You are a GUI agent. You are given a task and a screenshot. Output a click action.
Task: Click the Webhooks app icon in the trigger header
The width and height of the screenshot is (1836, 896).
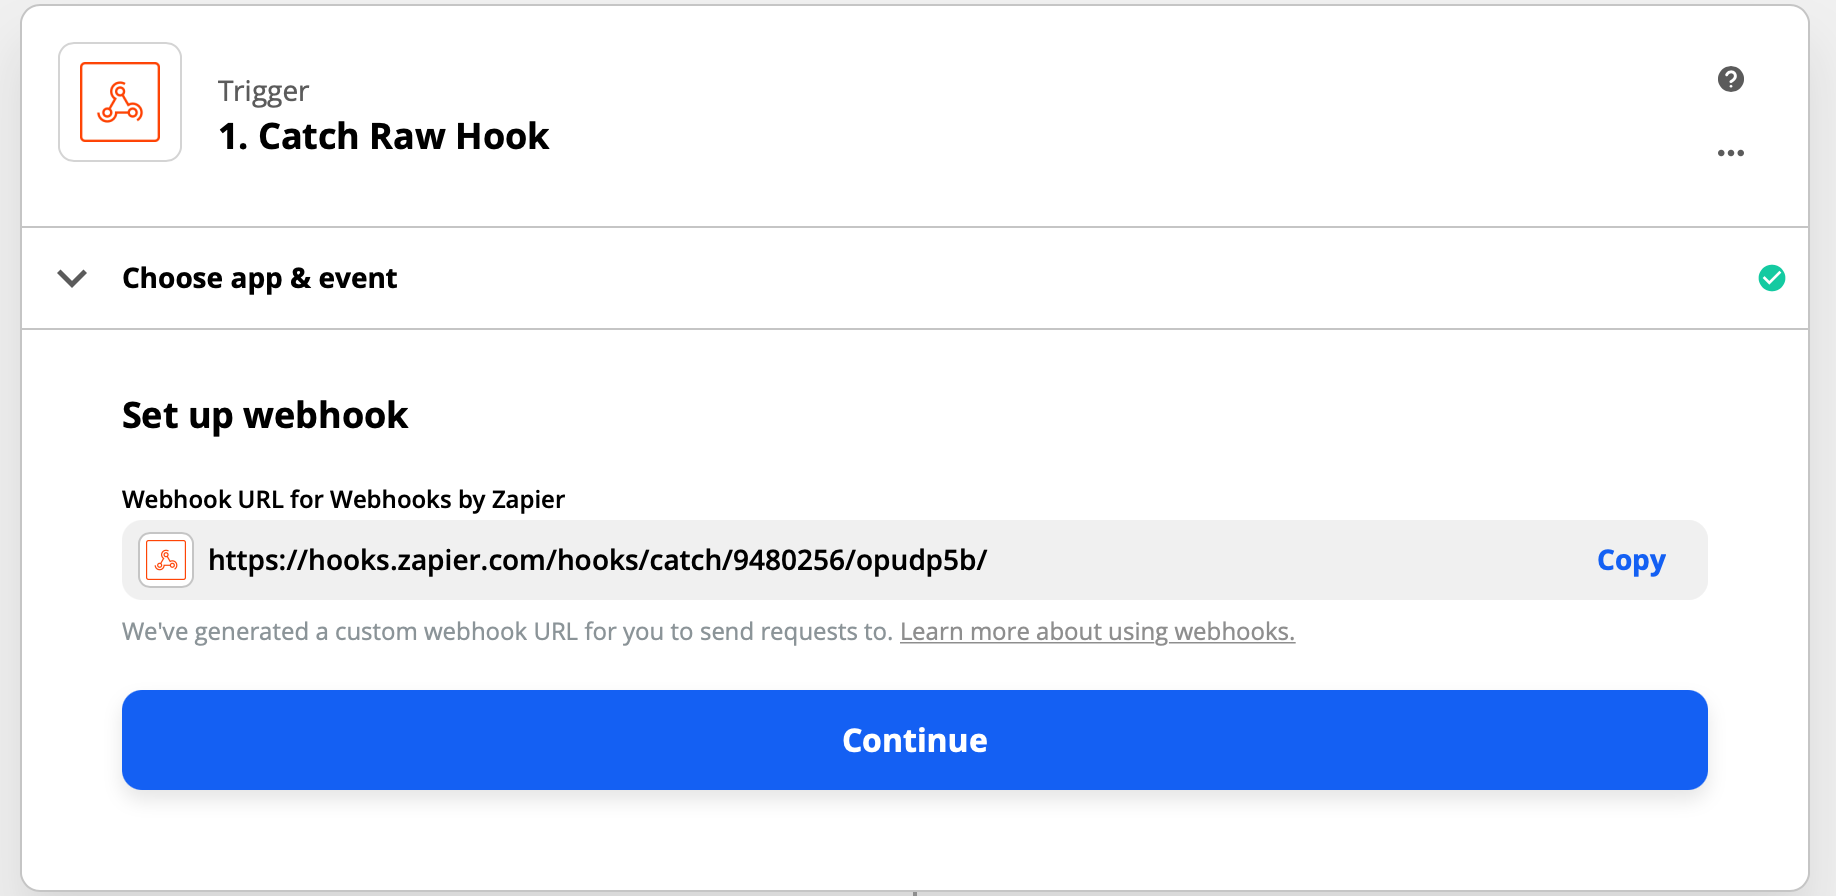tap(120, 102)
